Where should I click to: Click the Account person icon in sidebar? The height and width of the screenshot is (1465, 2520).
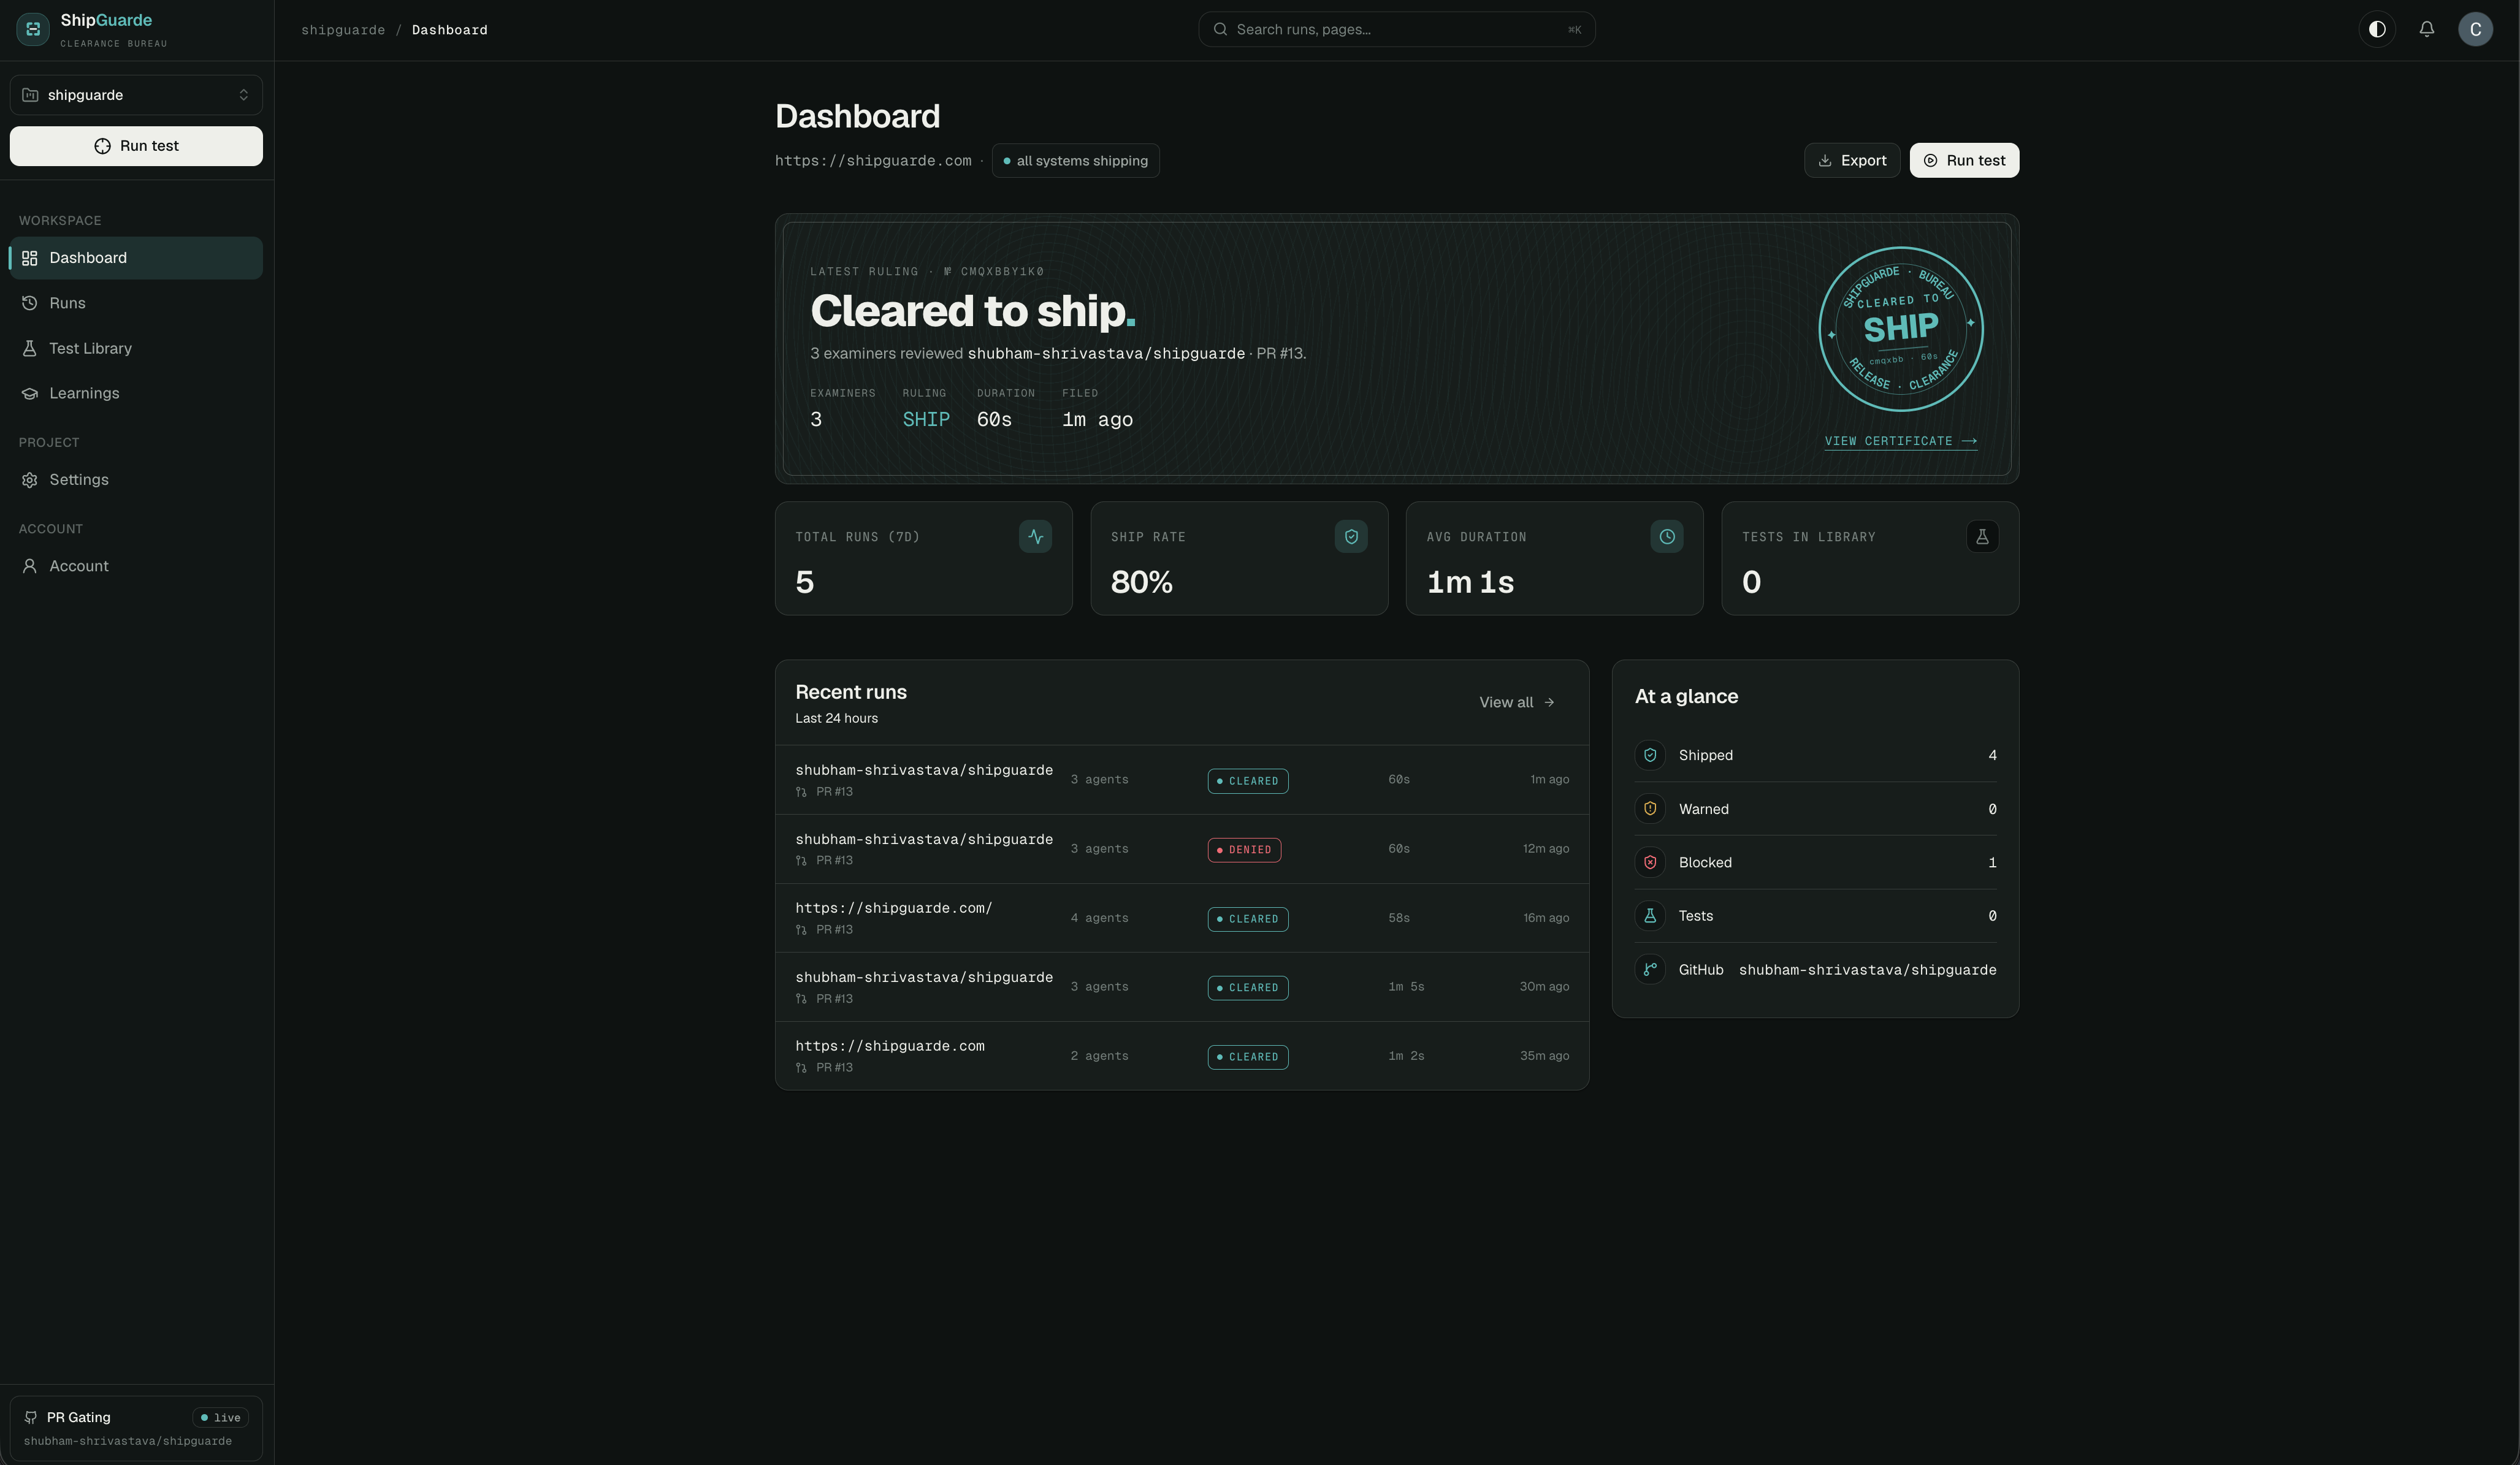coord(30,566)
